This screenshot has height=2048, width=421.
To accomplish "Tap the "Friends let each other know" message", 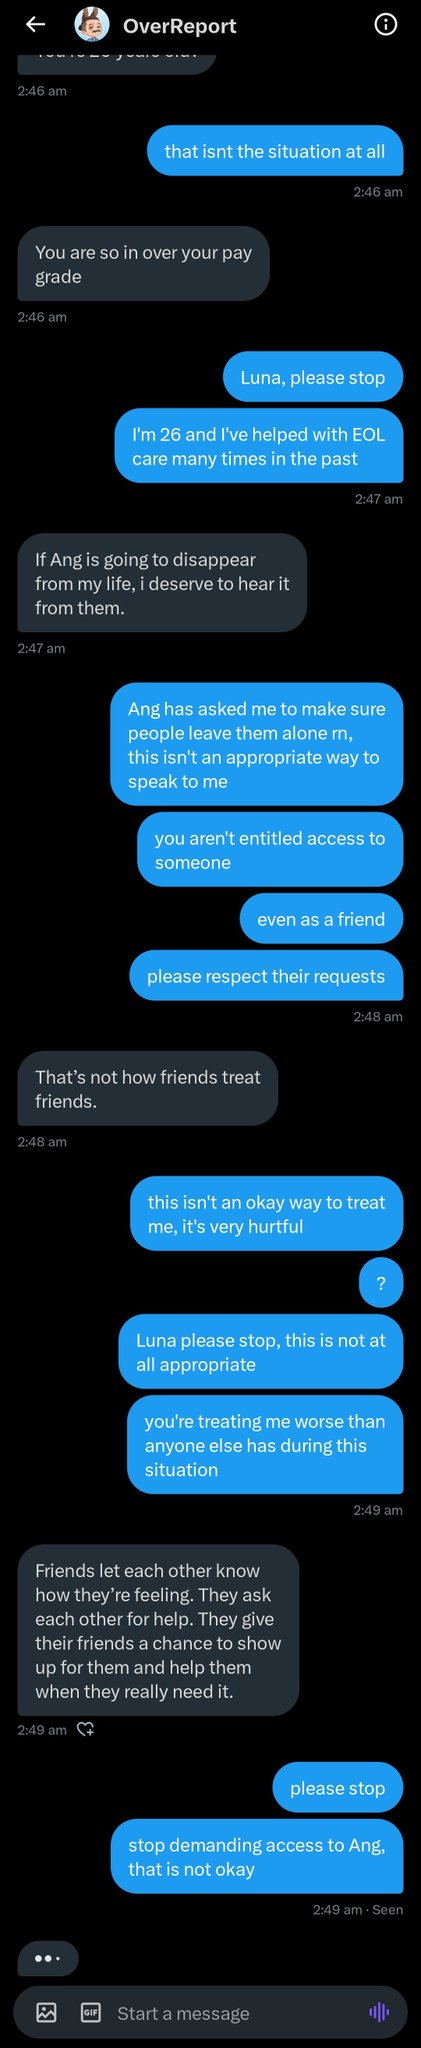I will 158,1630.
